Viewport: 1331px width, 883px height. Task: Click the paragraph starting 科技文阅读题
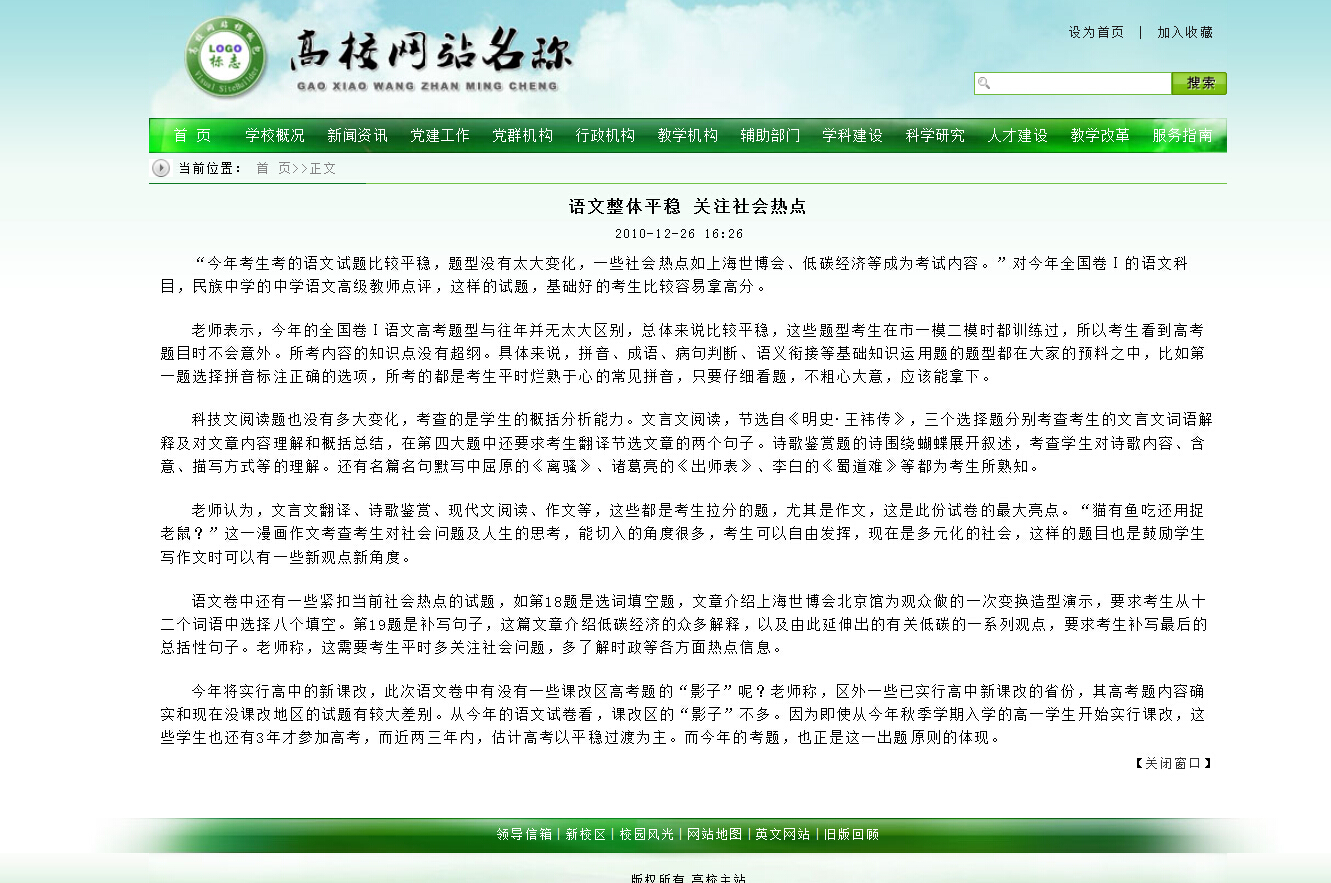(x=687, y=442)
